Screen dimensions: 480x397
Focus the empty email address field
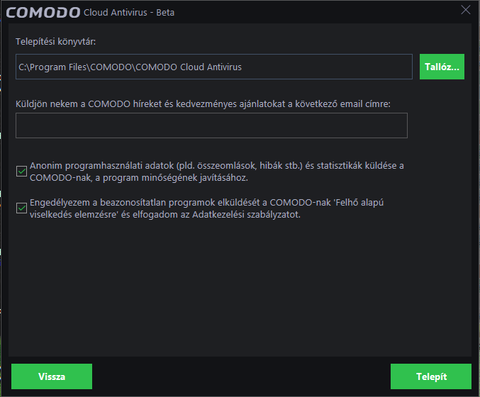pos(211,125)
